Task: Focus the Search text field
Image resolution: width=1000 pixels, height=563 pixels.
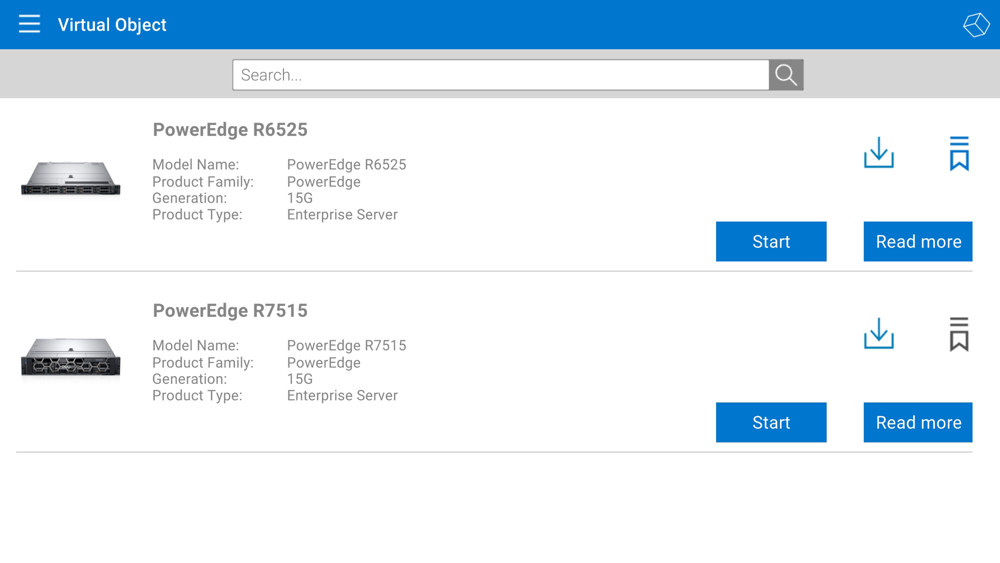Action: click(x=500, y=75)
